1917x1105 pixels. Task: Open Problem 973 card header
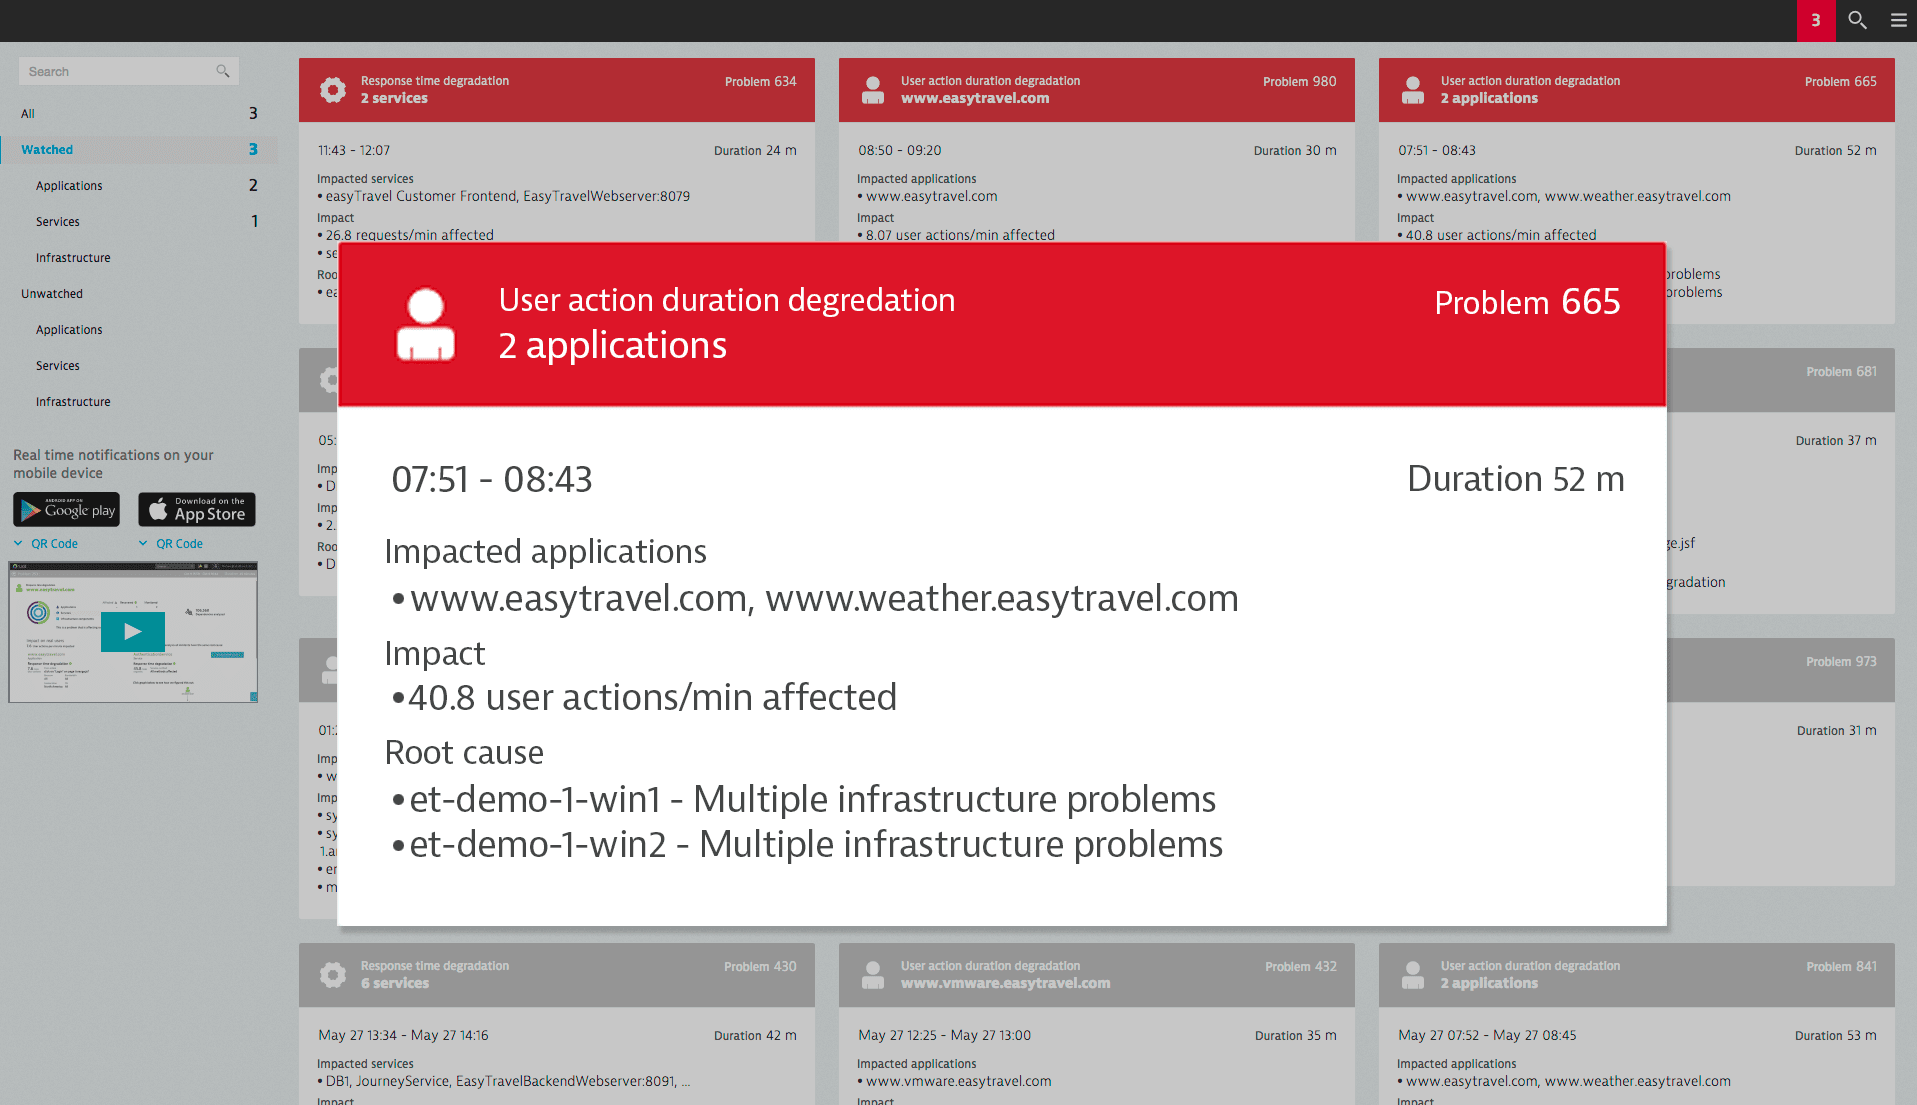coord(1780,670)
